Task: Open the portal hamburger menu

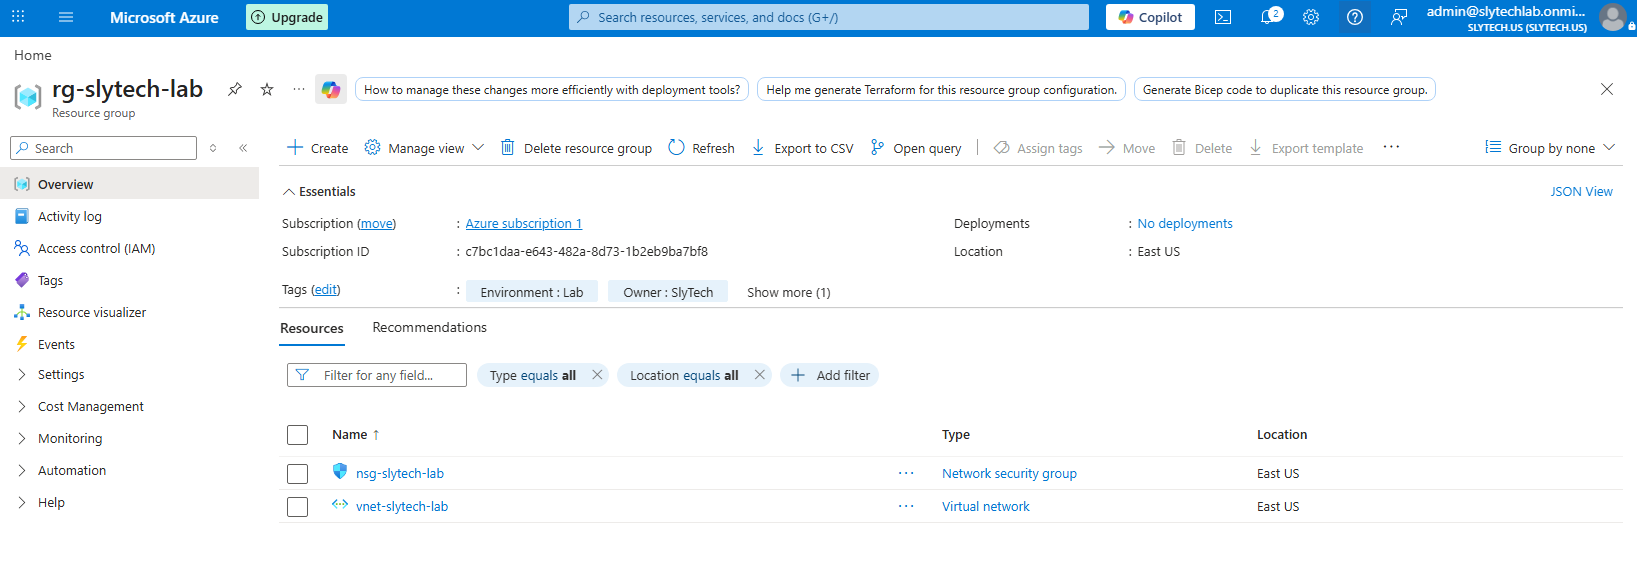Action: (66, 17)
